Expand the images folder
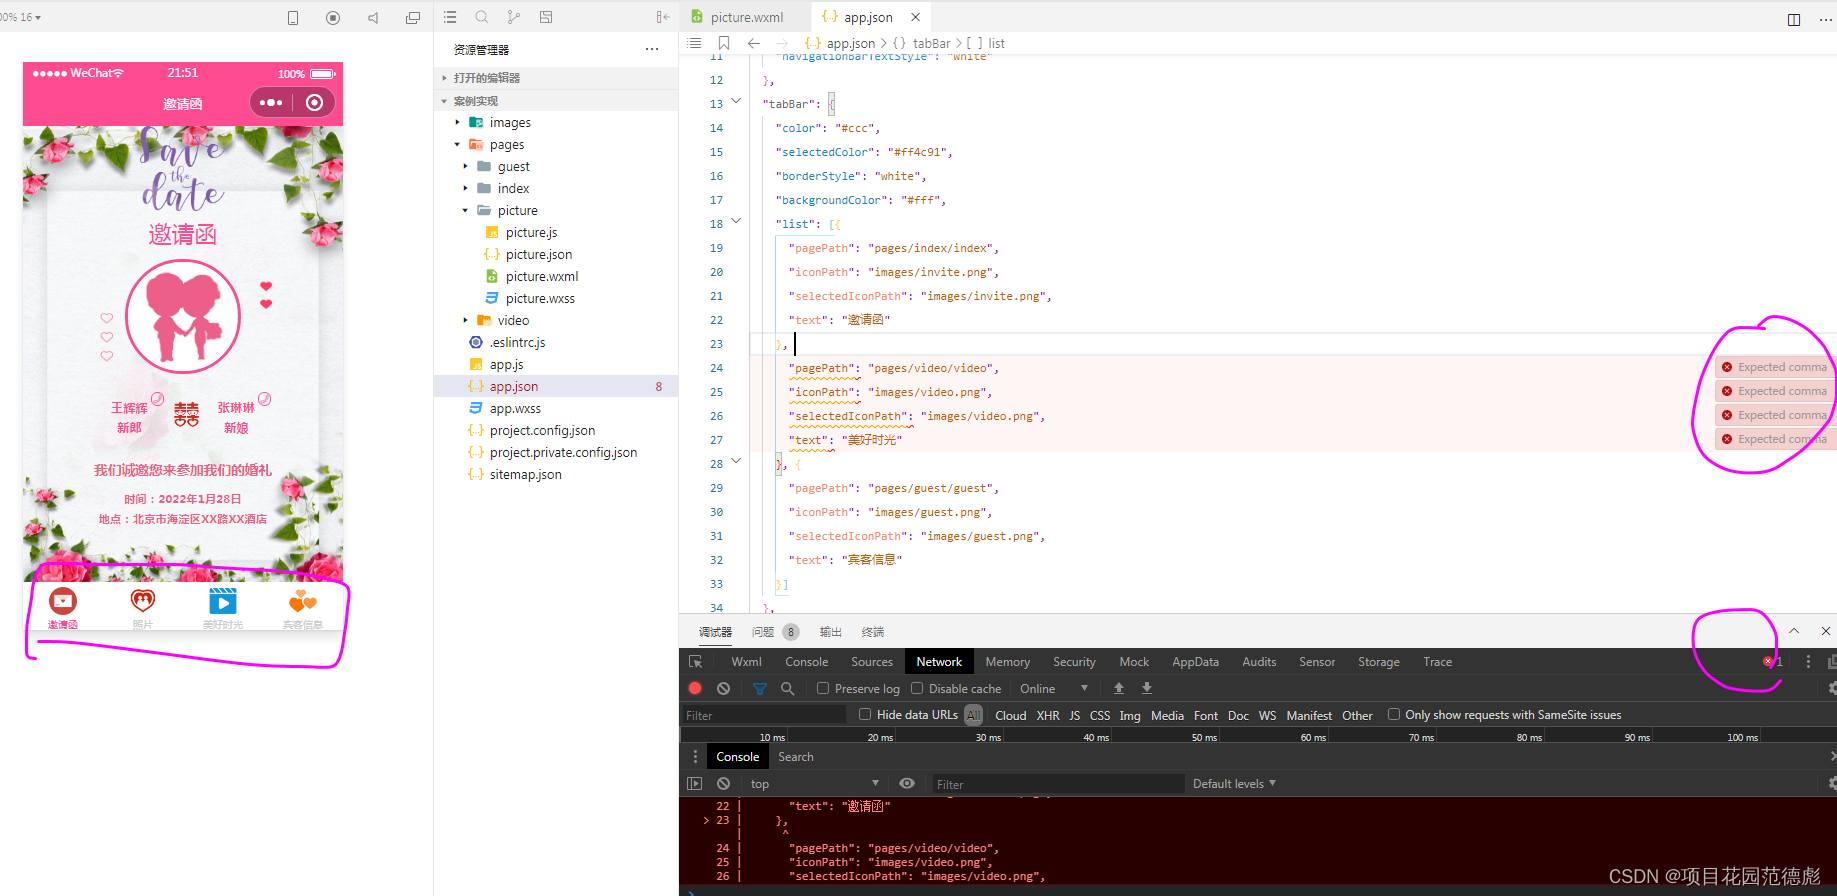Viewport: 1837px width, 896px height. (x=555, y=123)
